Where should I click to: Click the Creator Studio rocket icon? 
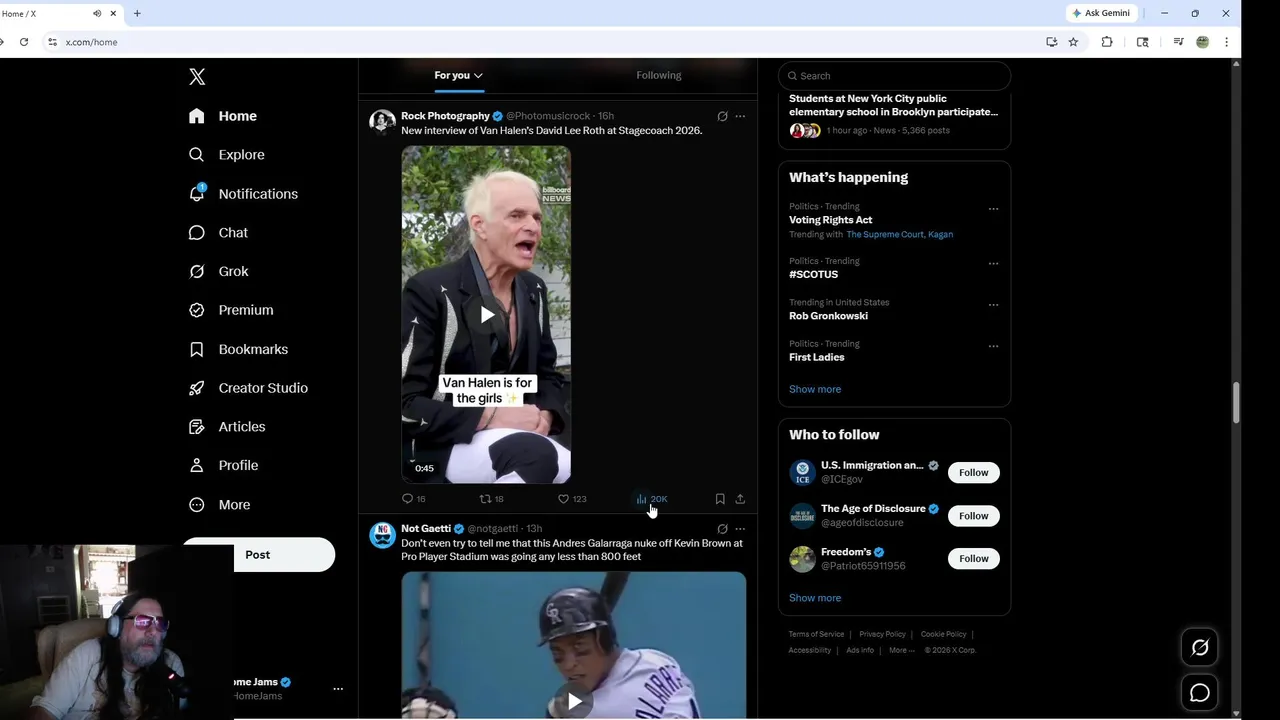click(x=197, y=388)
